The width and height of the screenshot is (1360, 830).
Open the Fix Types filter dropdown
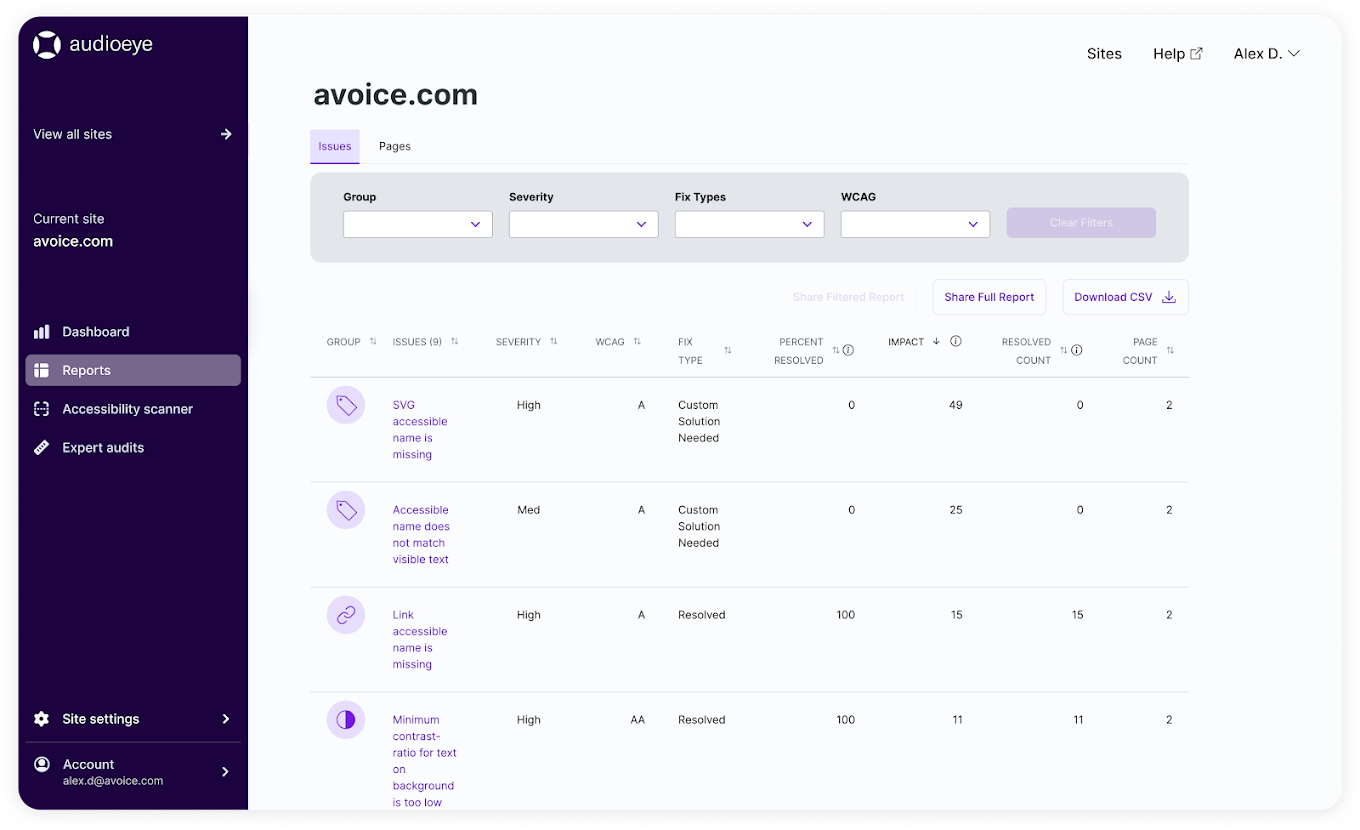click(750, 224)
